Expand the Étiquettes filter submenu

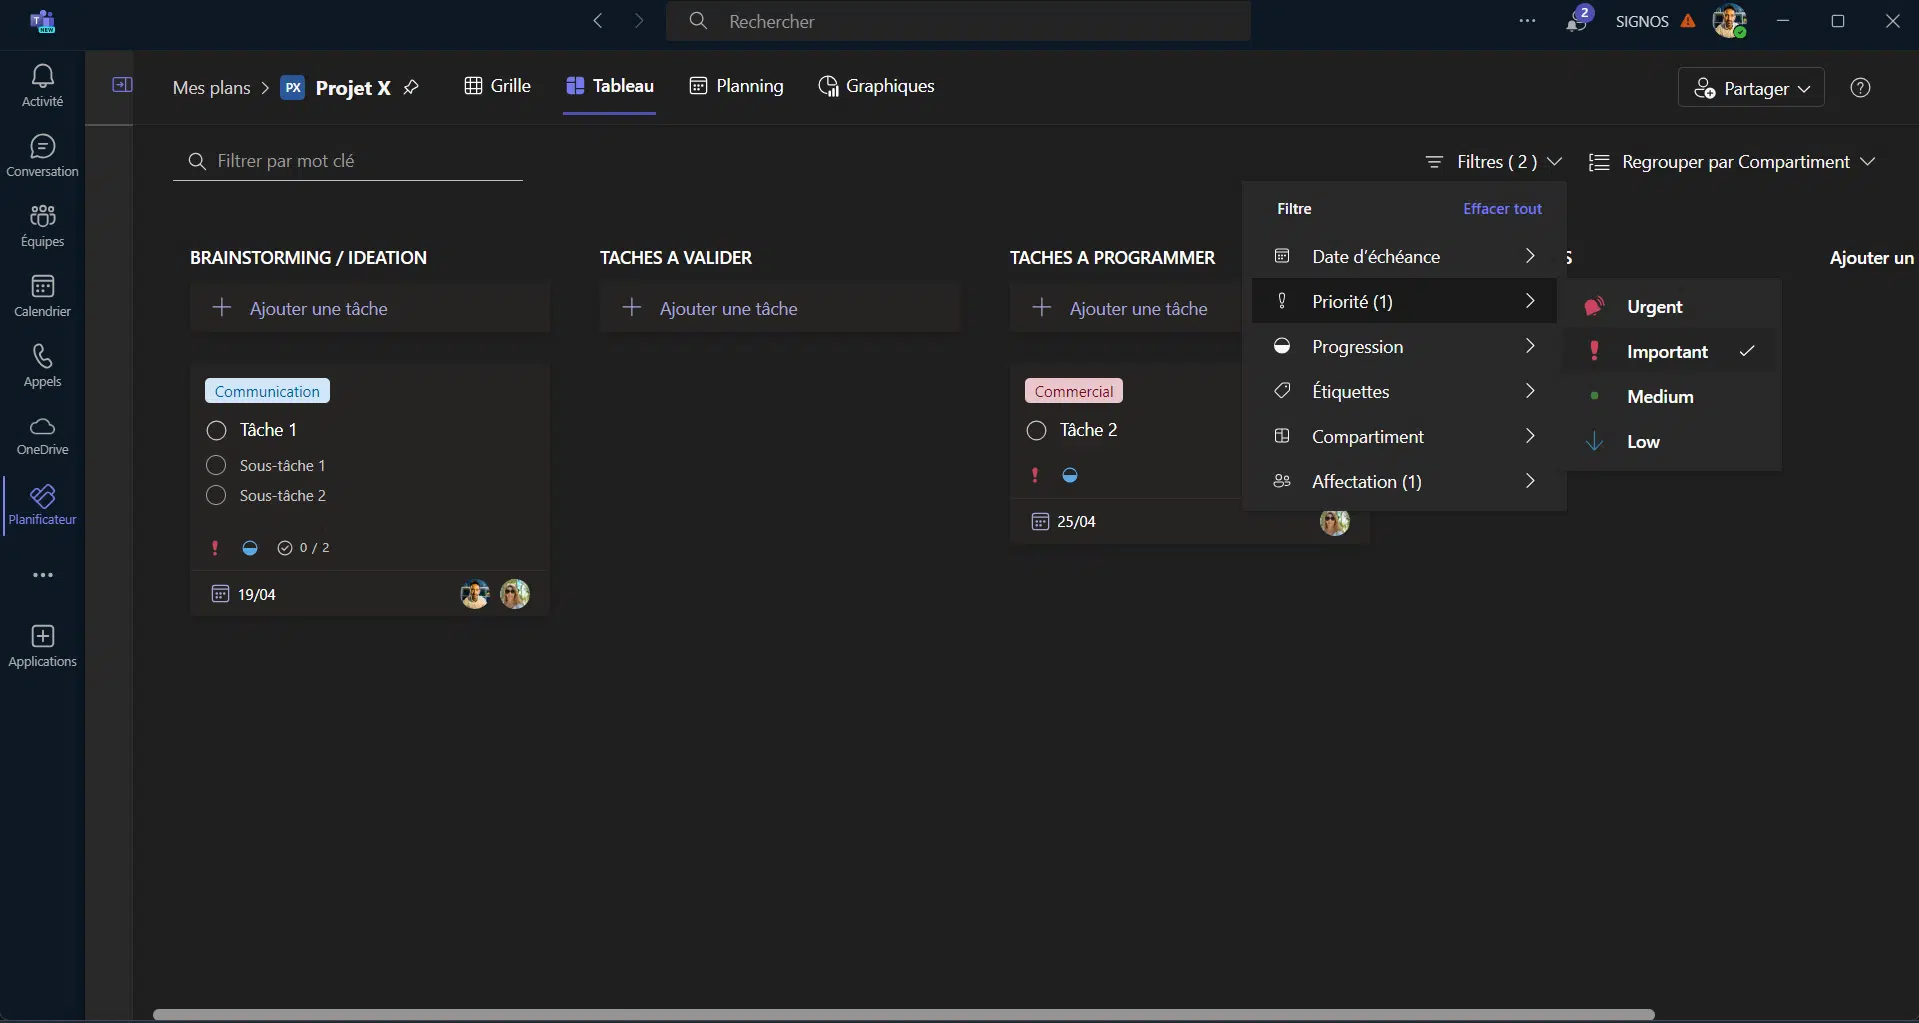[x=1403, y=392]
